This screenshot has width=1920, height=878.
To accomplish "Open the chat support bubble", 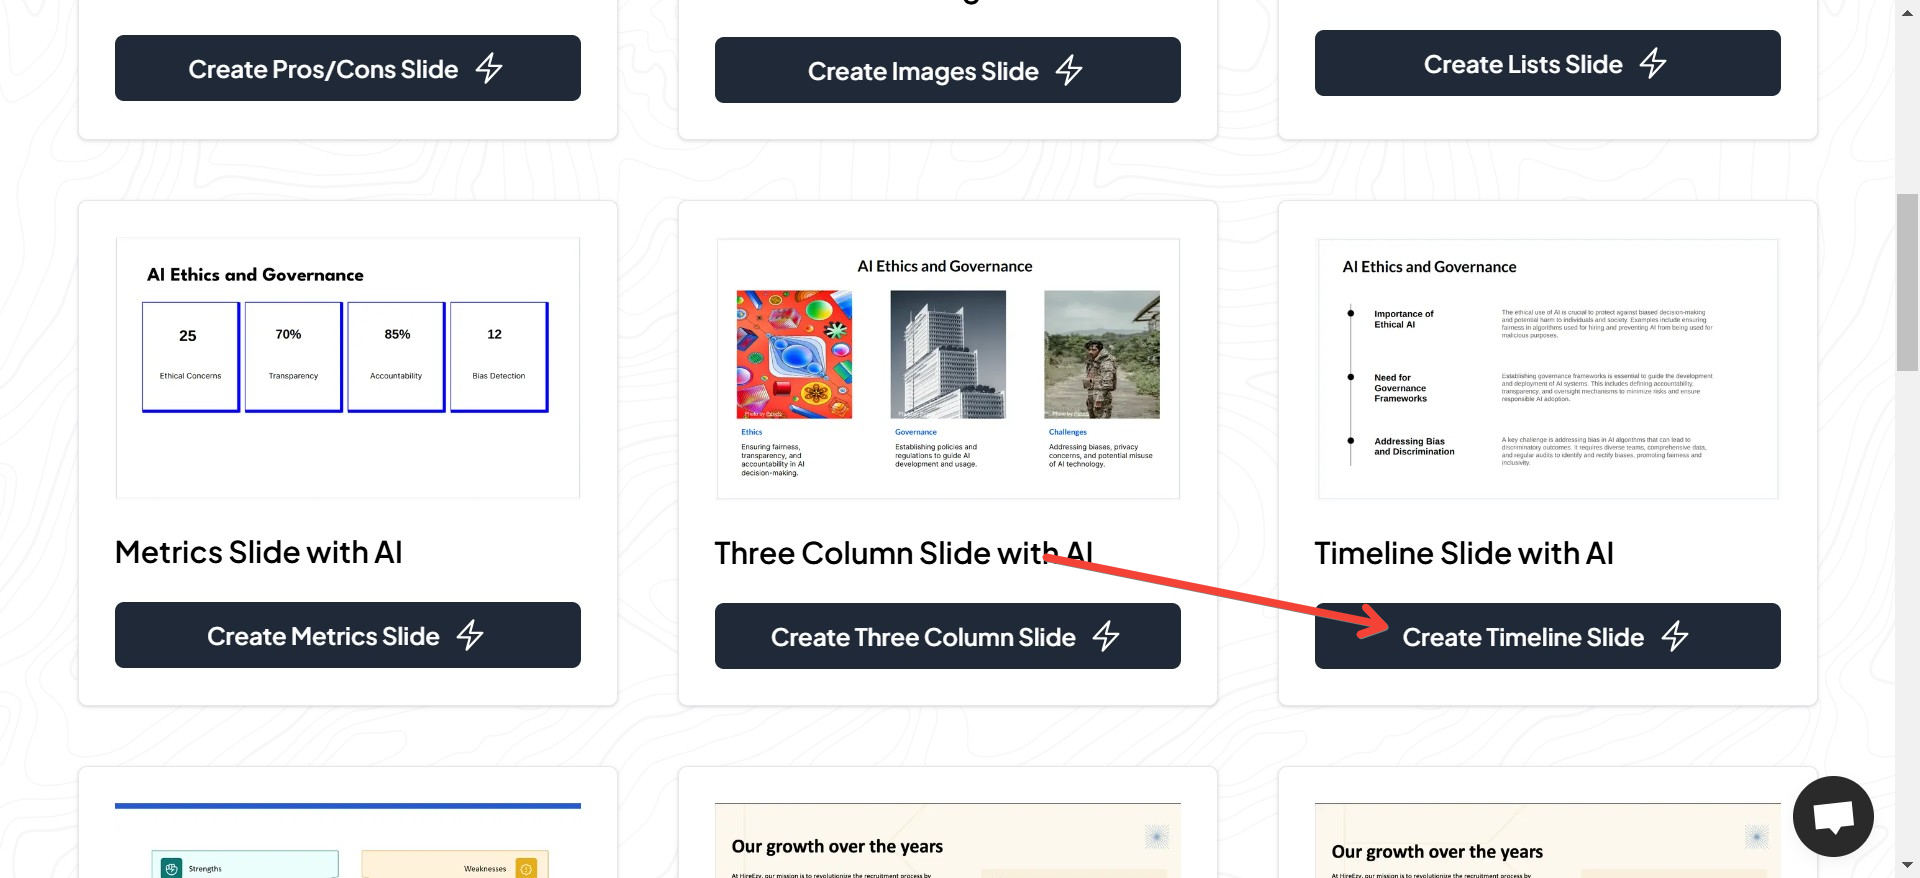I will click(x=1833, y=816).
